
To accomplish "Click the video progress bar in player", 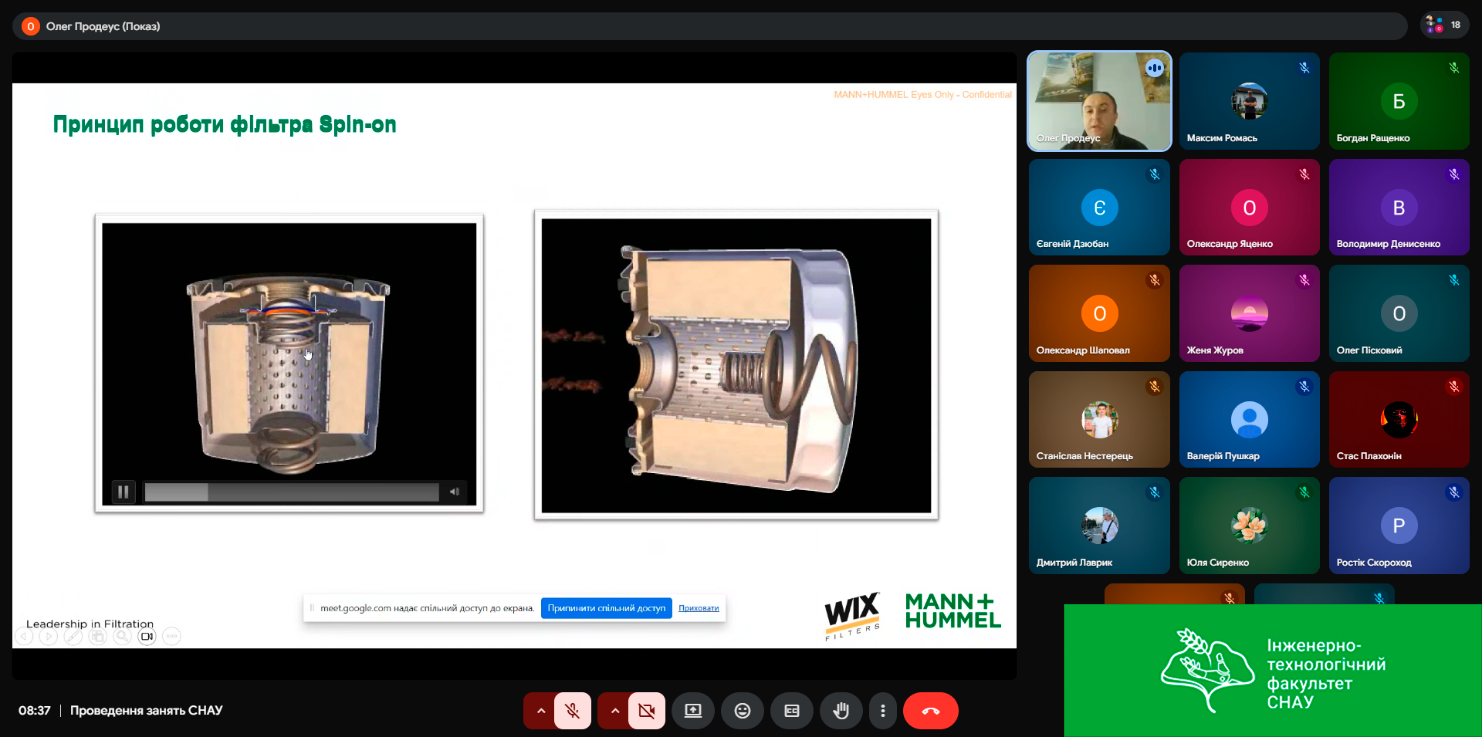I will 291,492.
